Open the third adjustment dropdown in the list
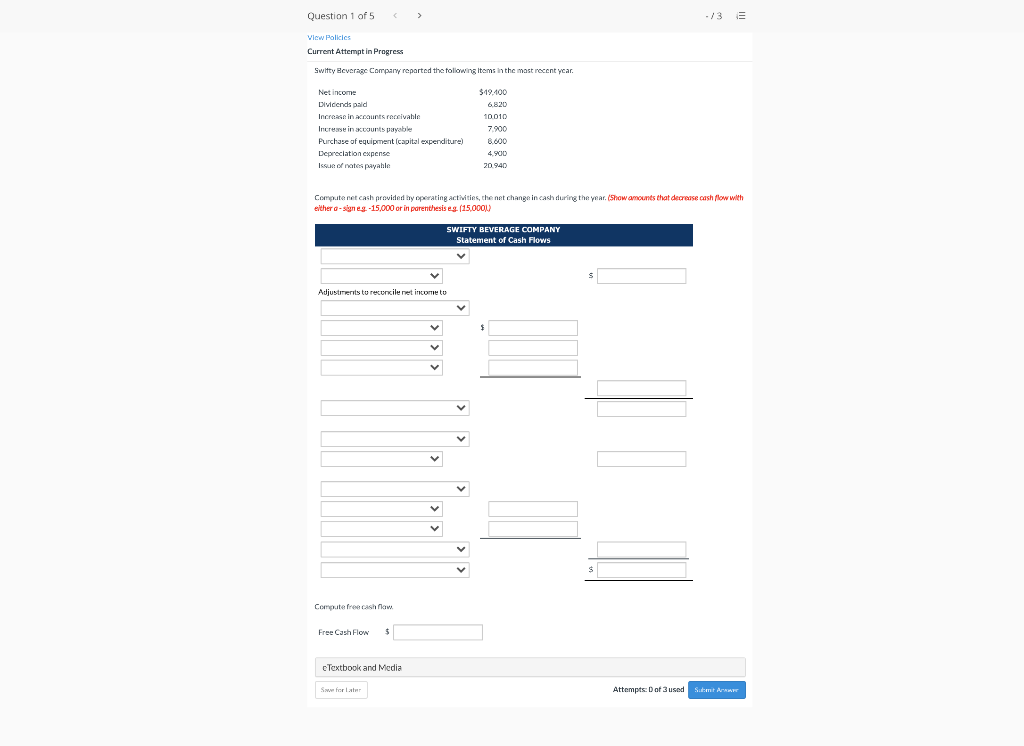Image resolution: width=1024 pixels, height=746 pixels. 381,367
